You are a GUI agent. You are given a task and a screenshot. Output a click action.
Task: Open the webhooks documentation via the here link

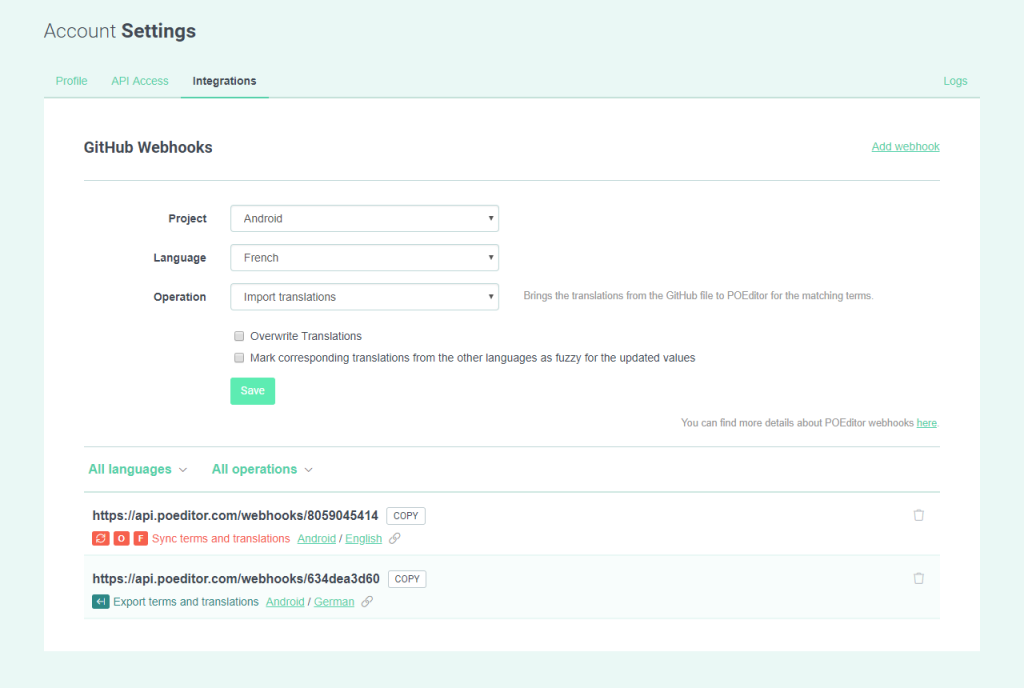click(926, 423)
